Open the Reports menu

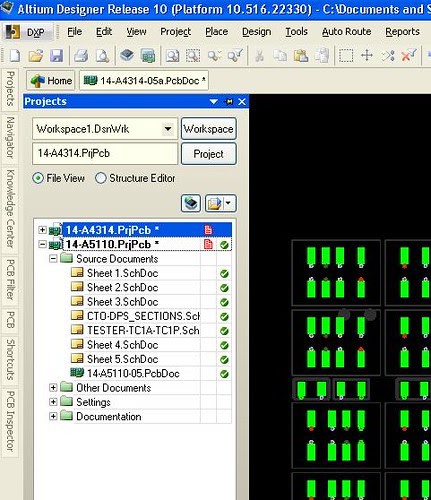402,32
